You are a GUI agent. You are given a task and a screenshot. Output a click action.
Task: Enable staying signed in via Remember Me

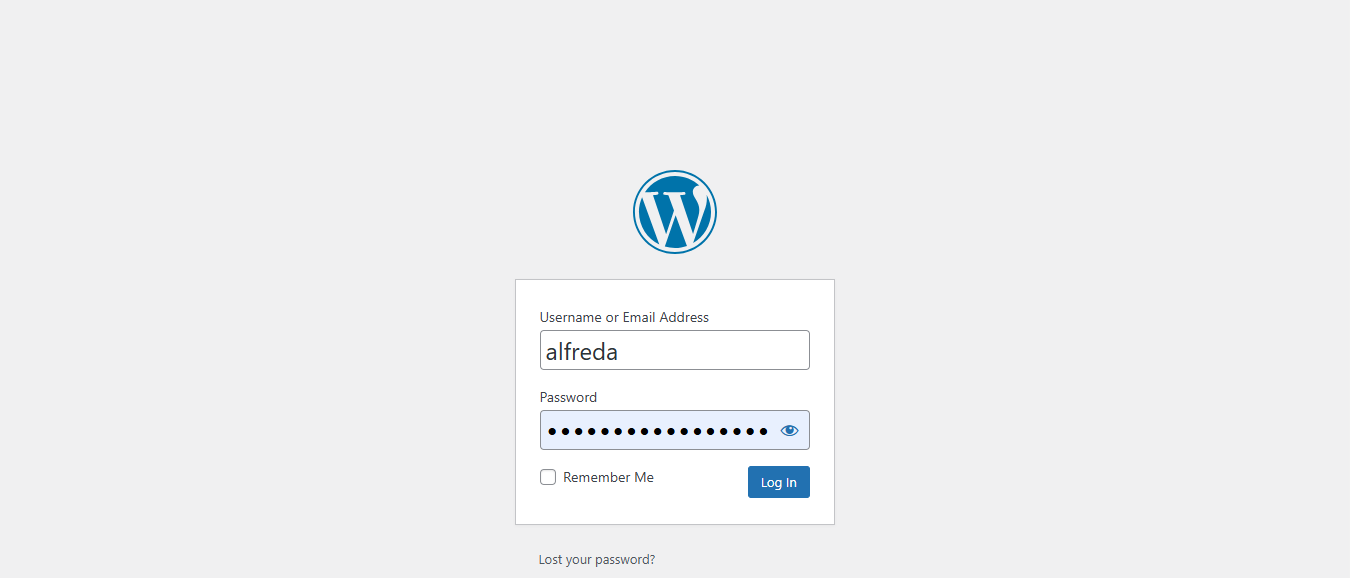[x=548, y=477]
